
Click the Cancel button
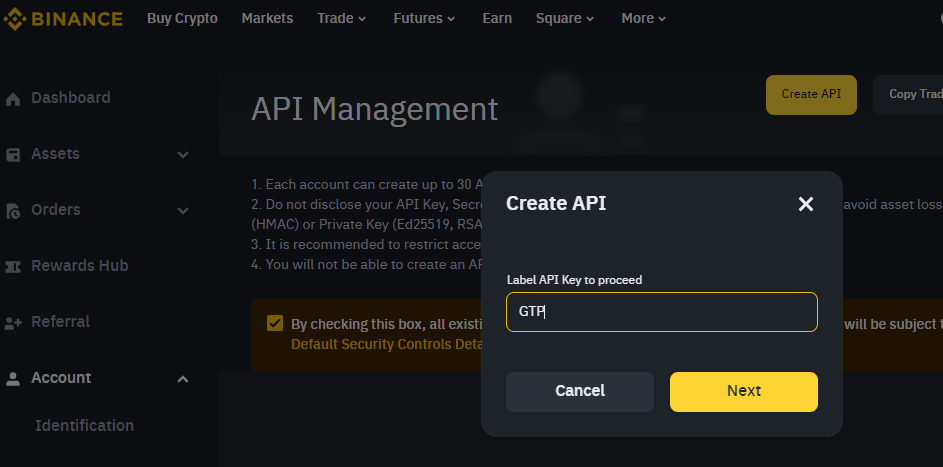pyautogui.click(x=580, y=392)
